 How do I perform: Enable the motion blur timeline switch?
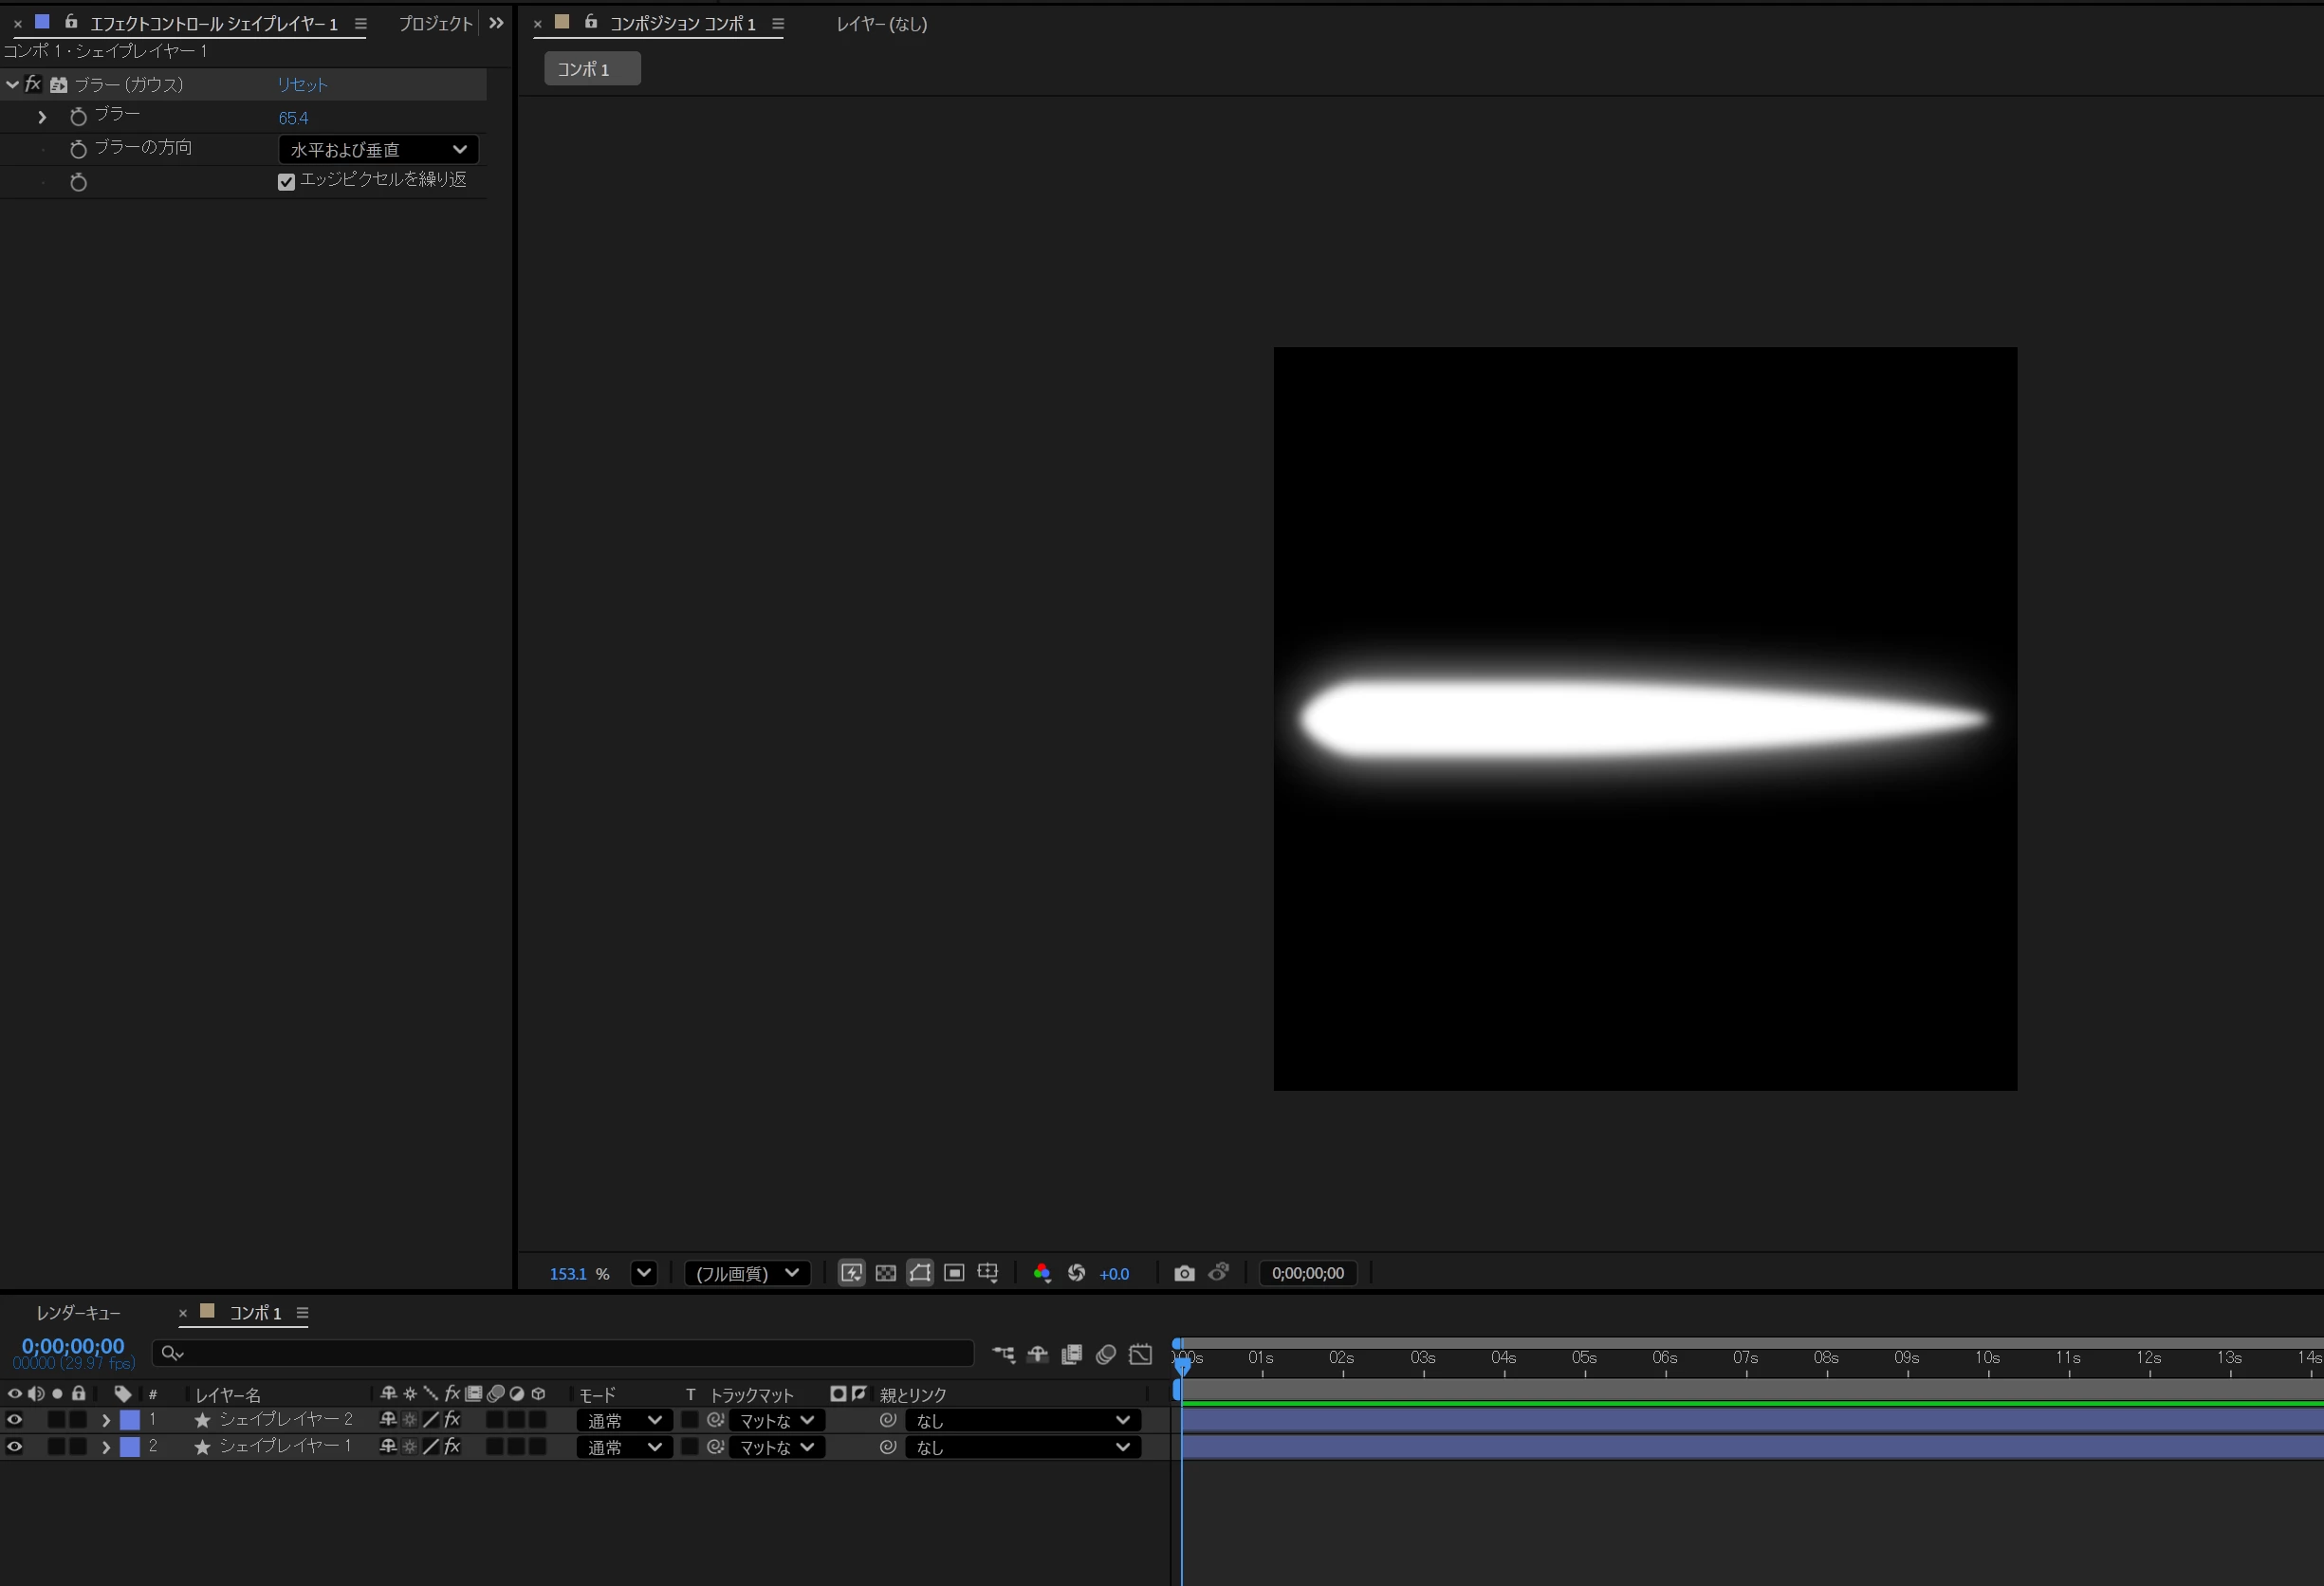point(1105,1354)
